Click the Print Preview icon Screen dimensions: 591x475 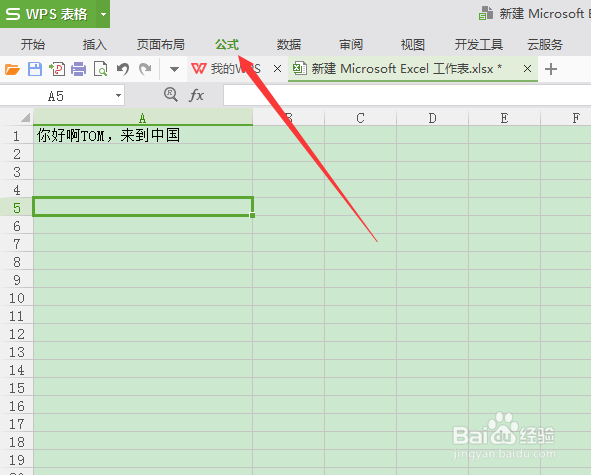[101, 69]
